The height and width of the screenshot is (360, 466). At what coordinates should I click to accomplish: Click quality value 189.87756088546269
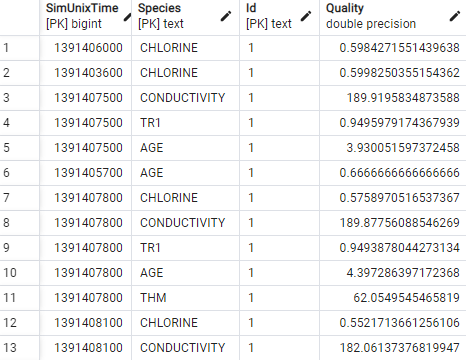393,223
